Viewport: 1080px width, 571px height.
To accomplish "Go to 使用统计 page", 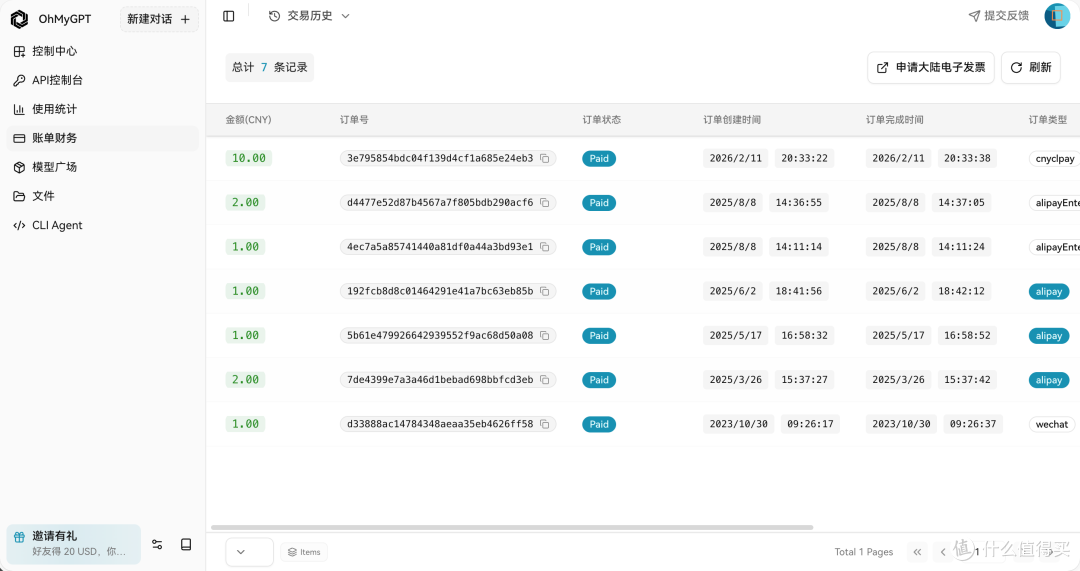I will click(x=103, y=109).
